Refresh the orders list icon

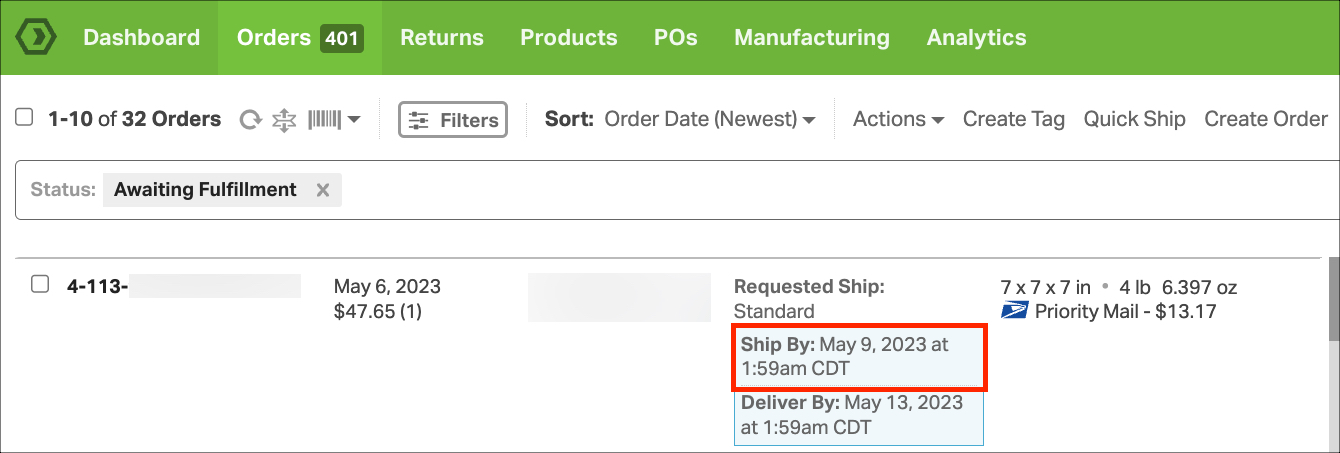coord(251,120)
